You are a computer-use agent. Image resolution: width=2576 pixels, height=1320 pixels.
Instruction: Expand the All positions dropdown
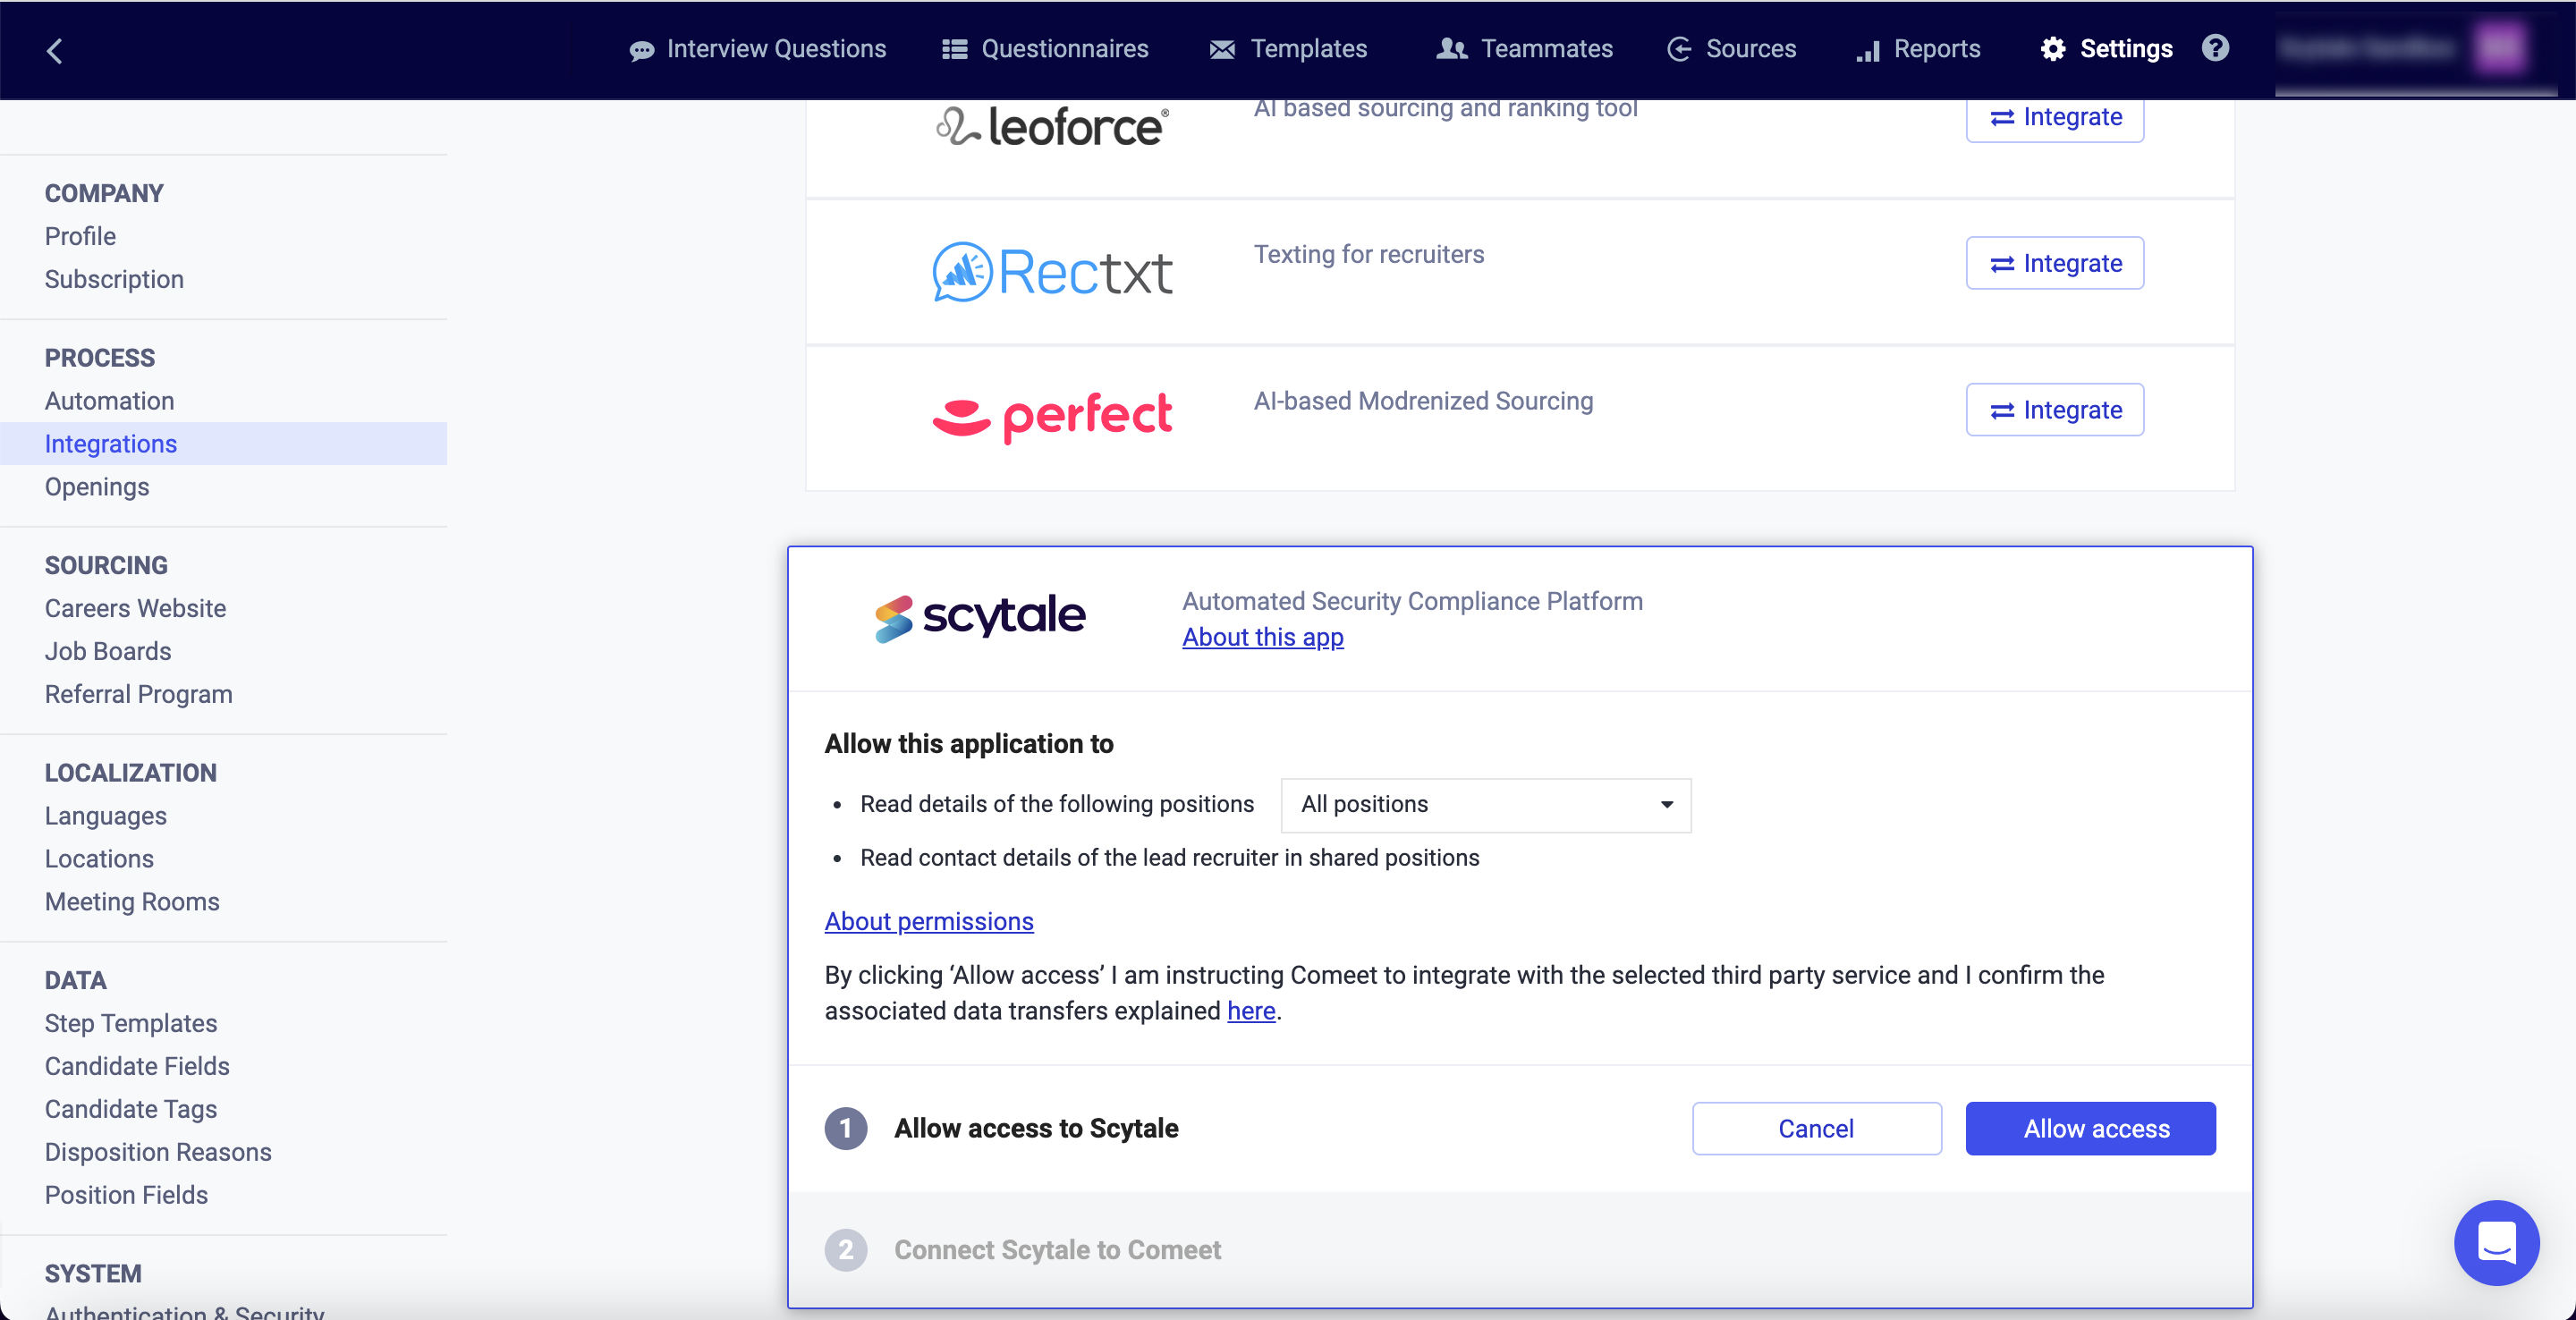click(x=1486, y=805)
